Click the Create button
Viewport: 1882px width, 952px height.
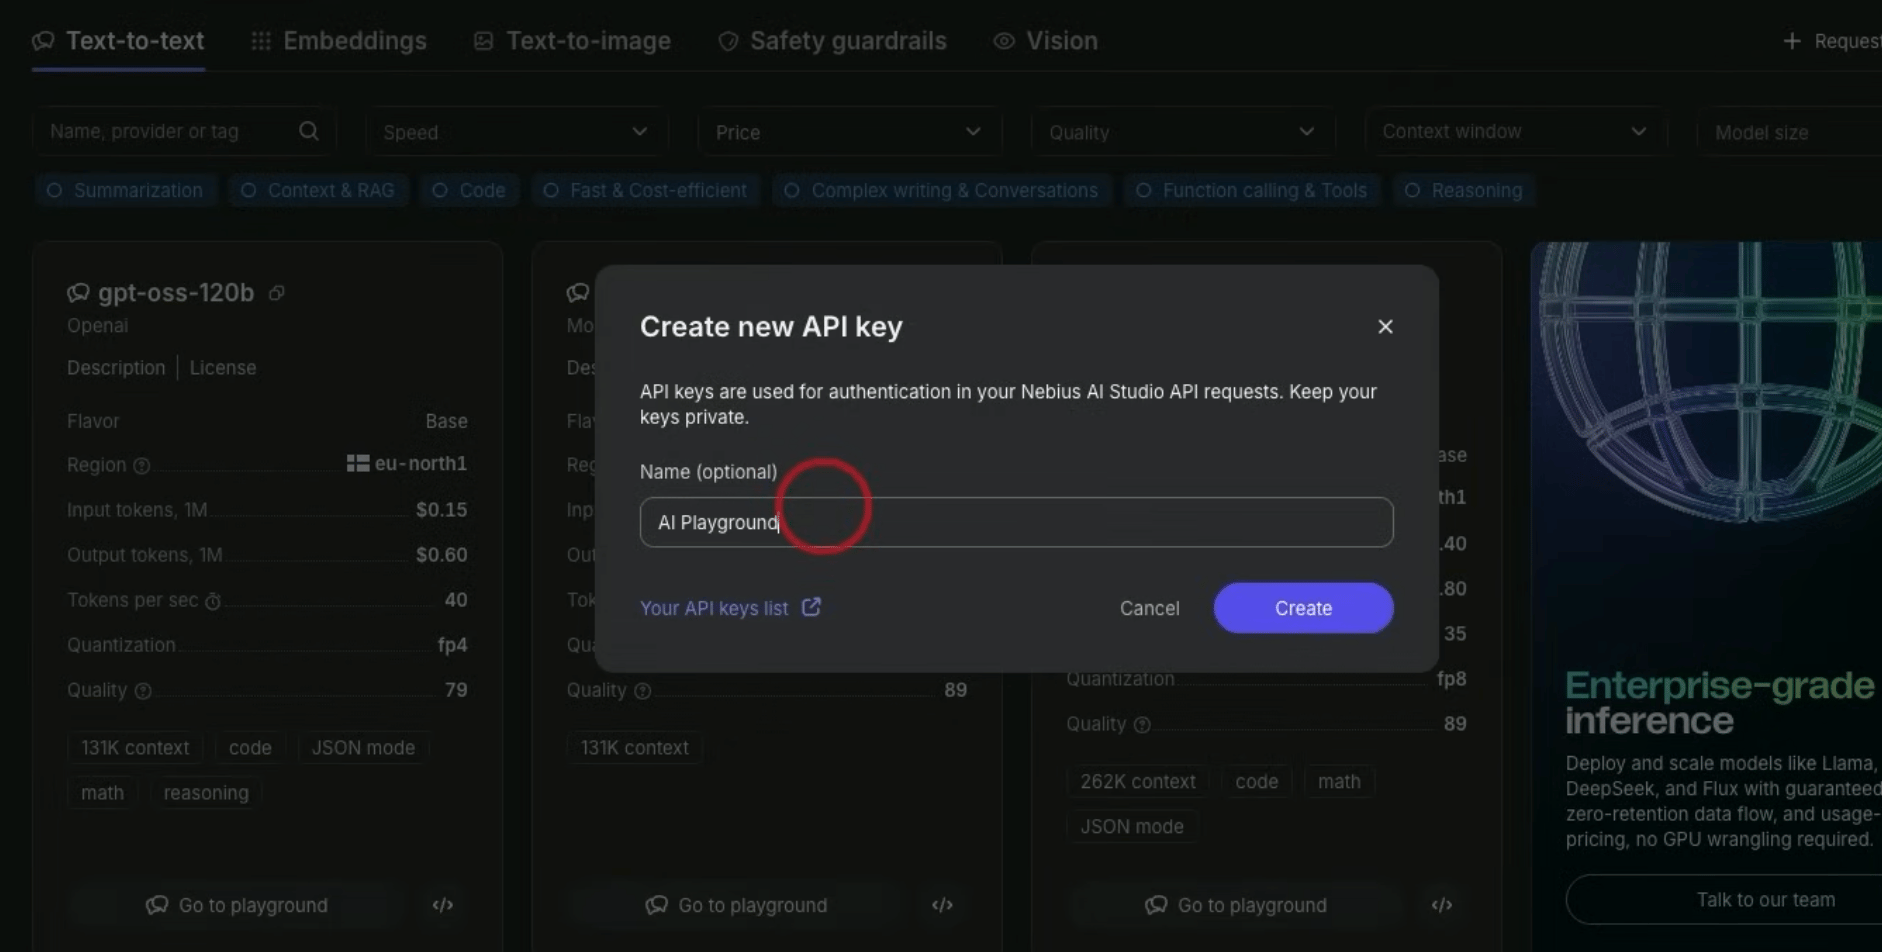1303,608
